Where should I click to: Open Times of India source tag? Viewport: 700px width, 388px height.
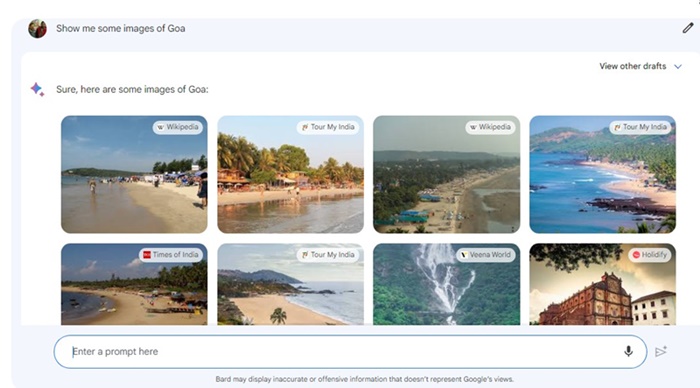[171, 255]
